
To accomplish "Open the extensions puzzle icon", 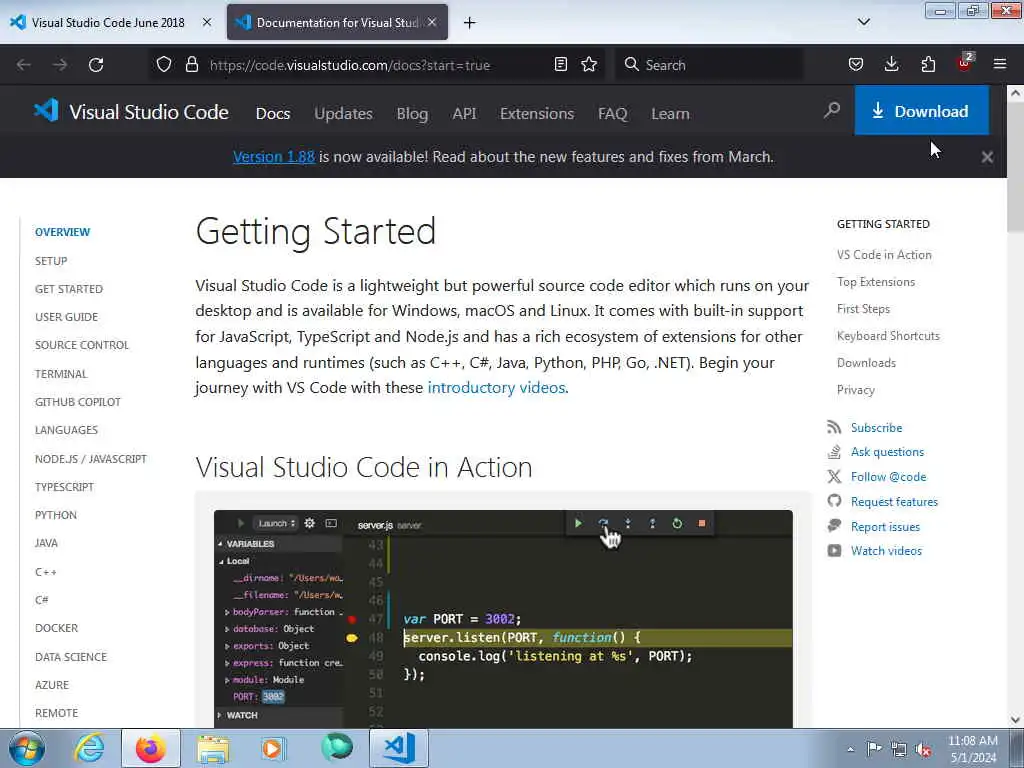I will coord(928,65).
